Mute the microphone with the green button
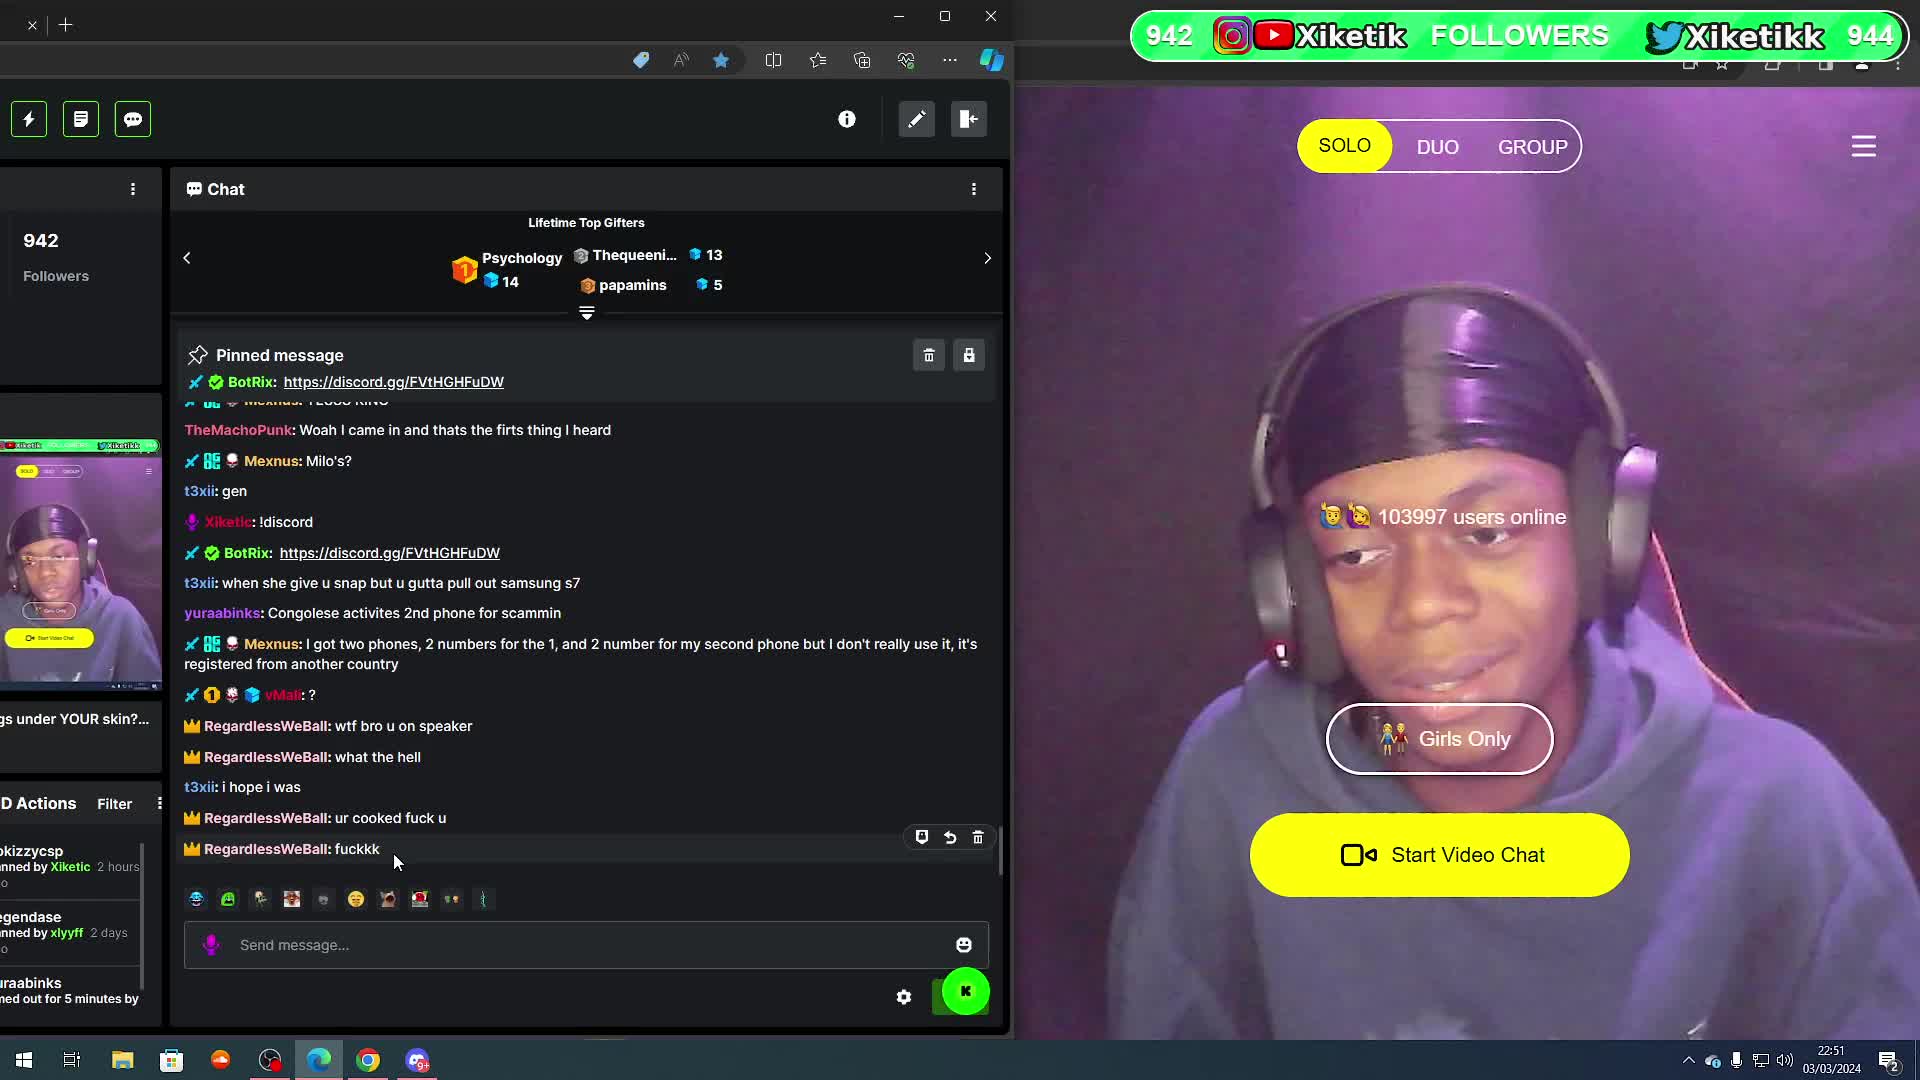The height and width of the screenshot is (1080, 1920). [x=963, y=992]
